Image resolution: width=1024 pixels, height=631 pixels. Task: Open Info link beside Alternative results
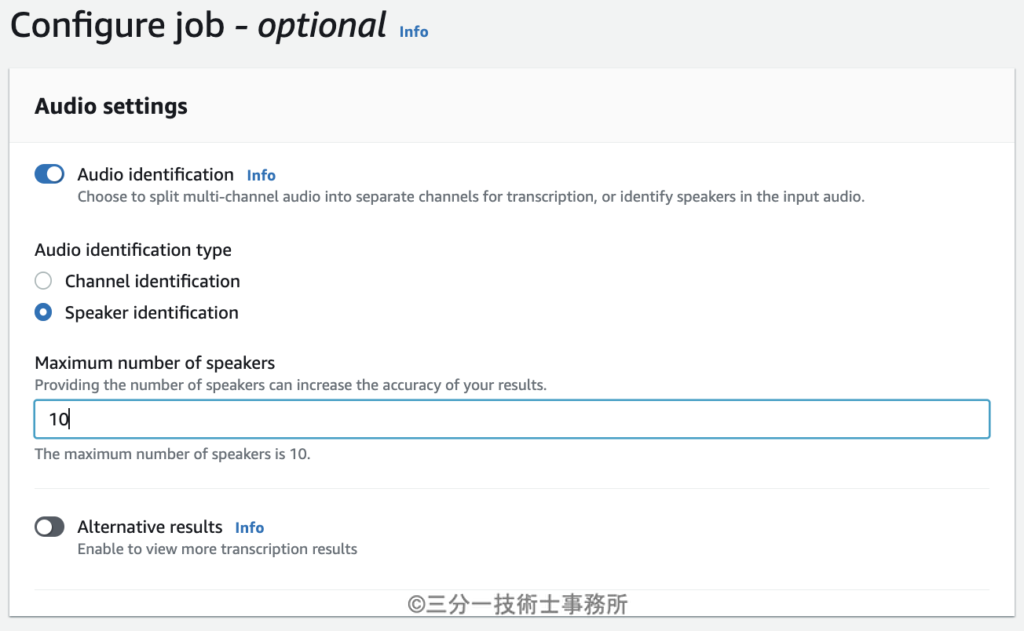[x=249, y=528]
